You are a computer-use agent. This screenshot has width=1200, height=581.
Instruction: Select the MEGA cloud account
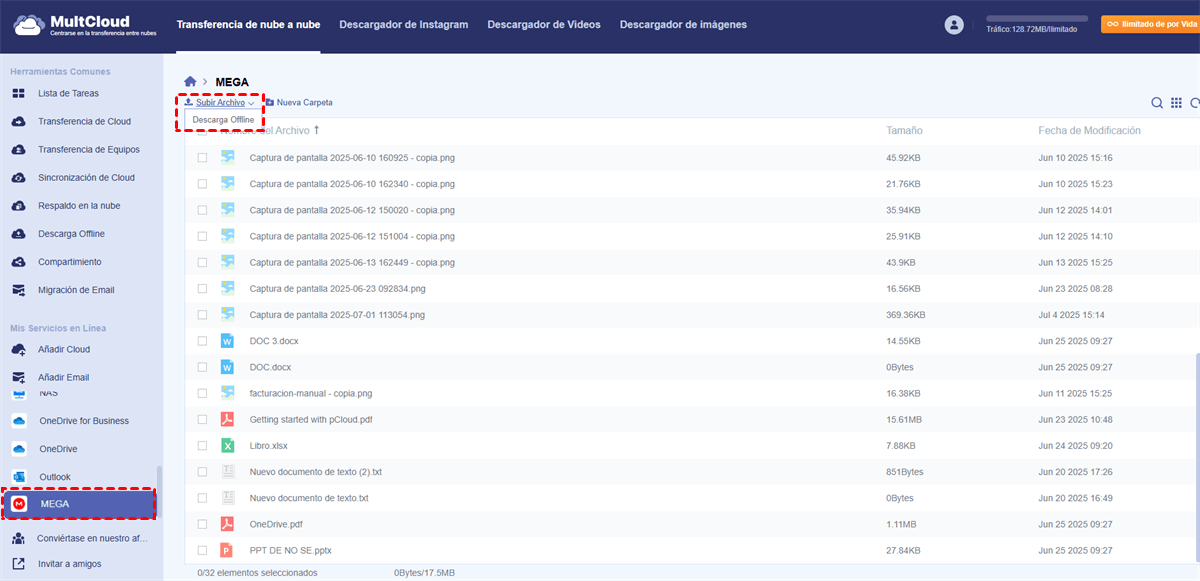tap(79, 504)
